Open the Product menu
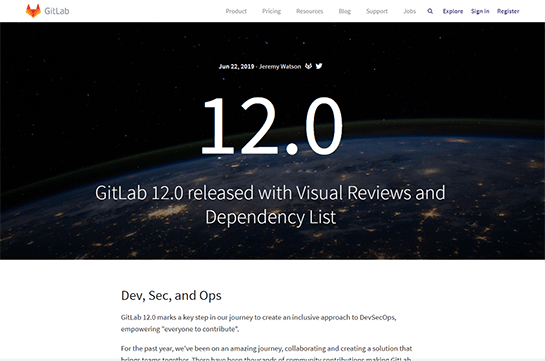Viewport: 545px width, 361px height. 236,11
